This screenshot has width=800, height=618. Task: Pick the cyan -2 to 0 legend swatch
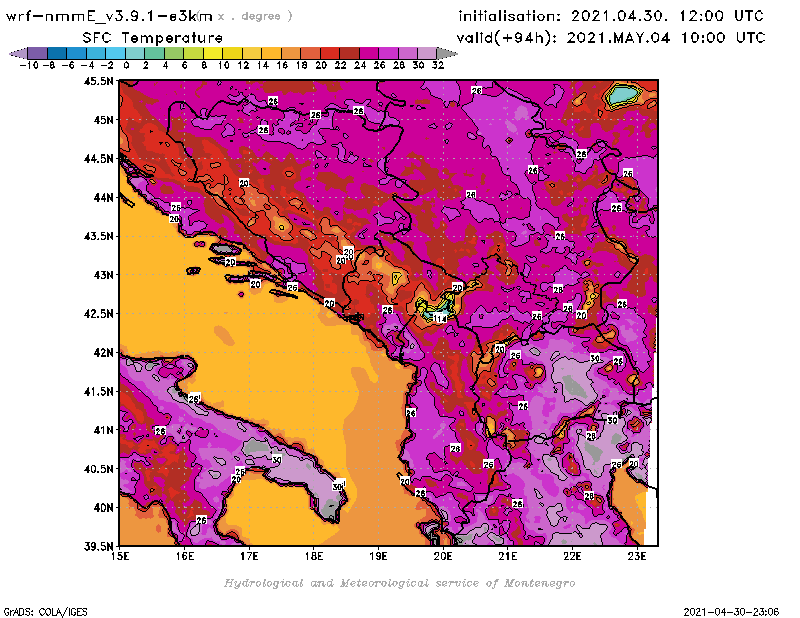coord(115,53)
